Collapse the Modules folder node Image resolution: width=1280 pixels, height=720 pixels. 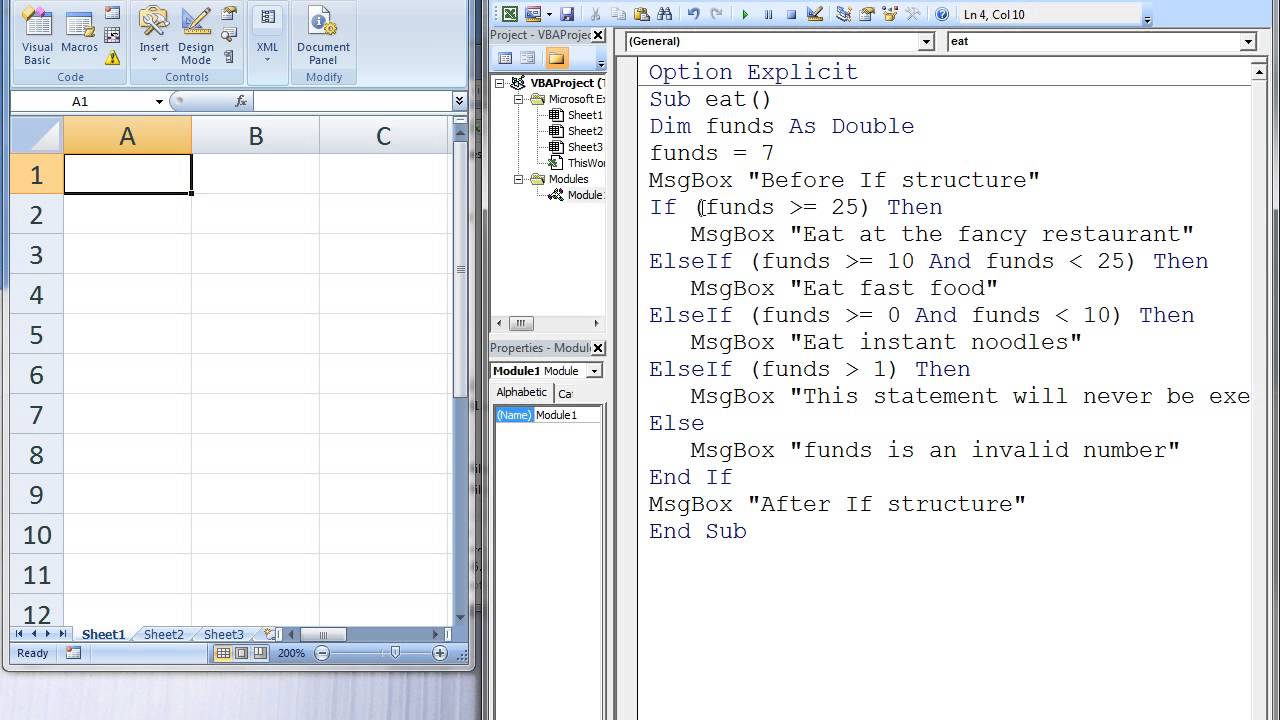pos(519,179)
